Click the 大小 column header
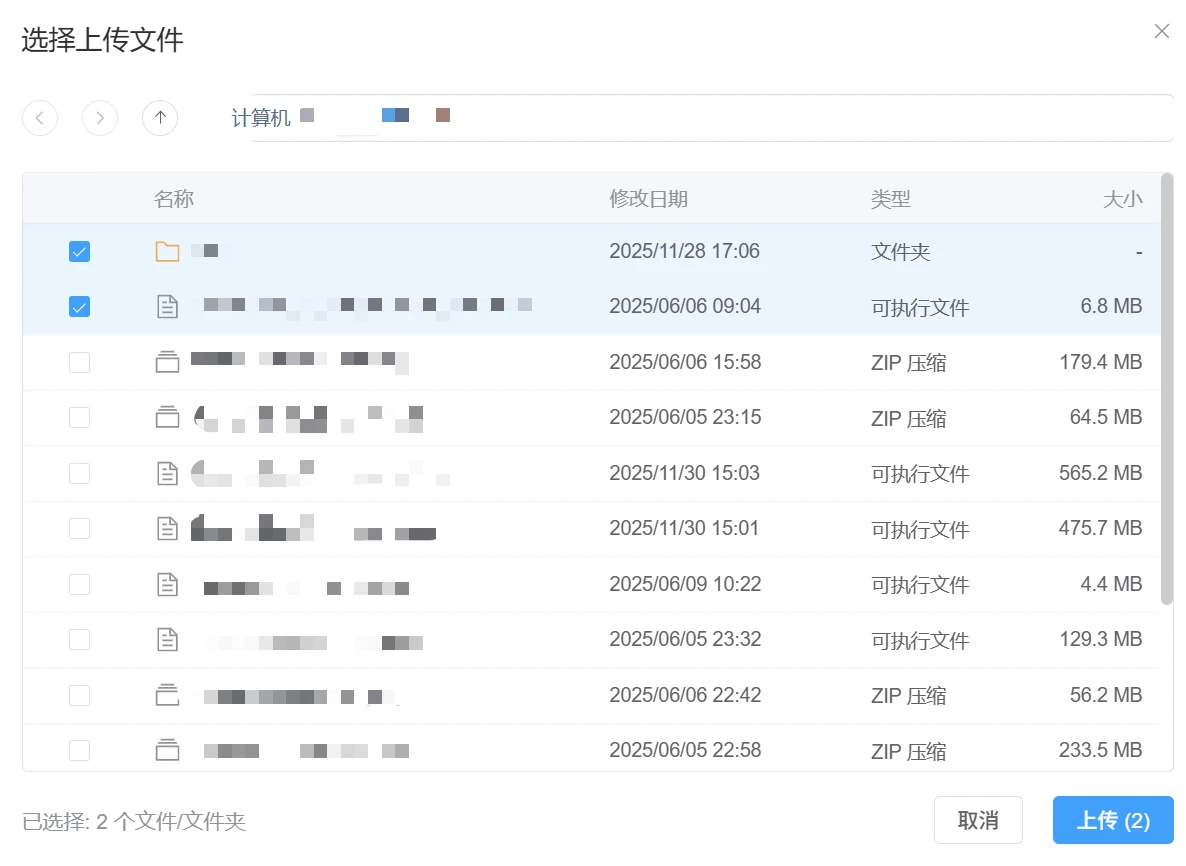Screen dimensions: 1186x866 pyautogui.click(x=1122, y=199)
